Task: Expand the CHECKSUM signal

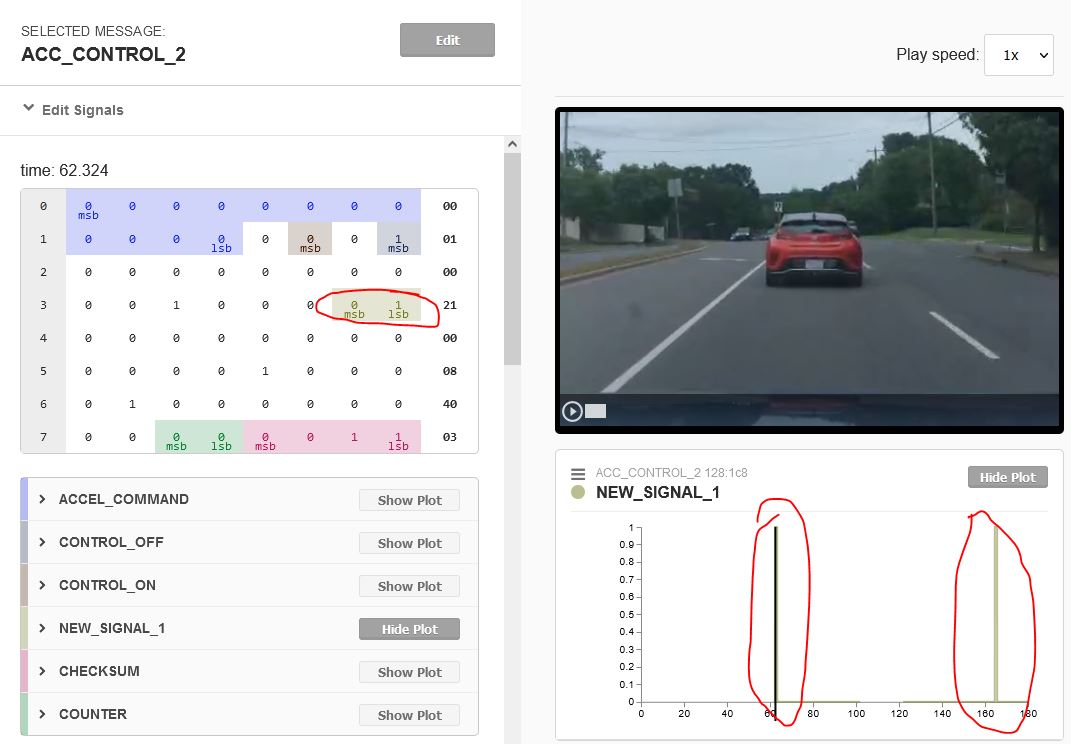Action: click(41, 671)
